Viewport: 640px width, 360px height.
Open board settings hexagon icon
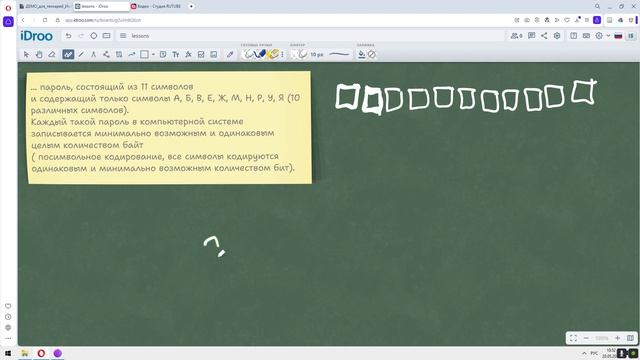coord(557,36)
